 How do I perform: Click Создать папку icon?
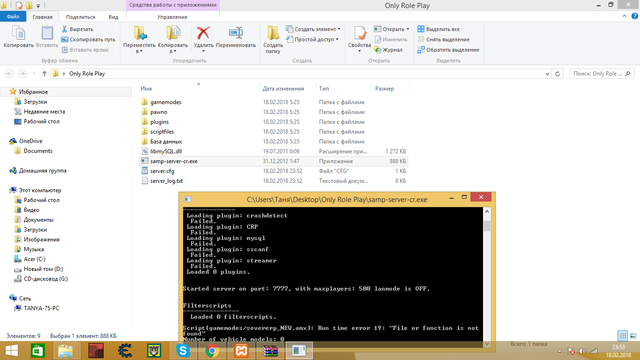[273, 33]
